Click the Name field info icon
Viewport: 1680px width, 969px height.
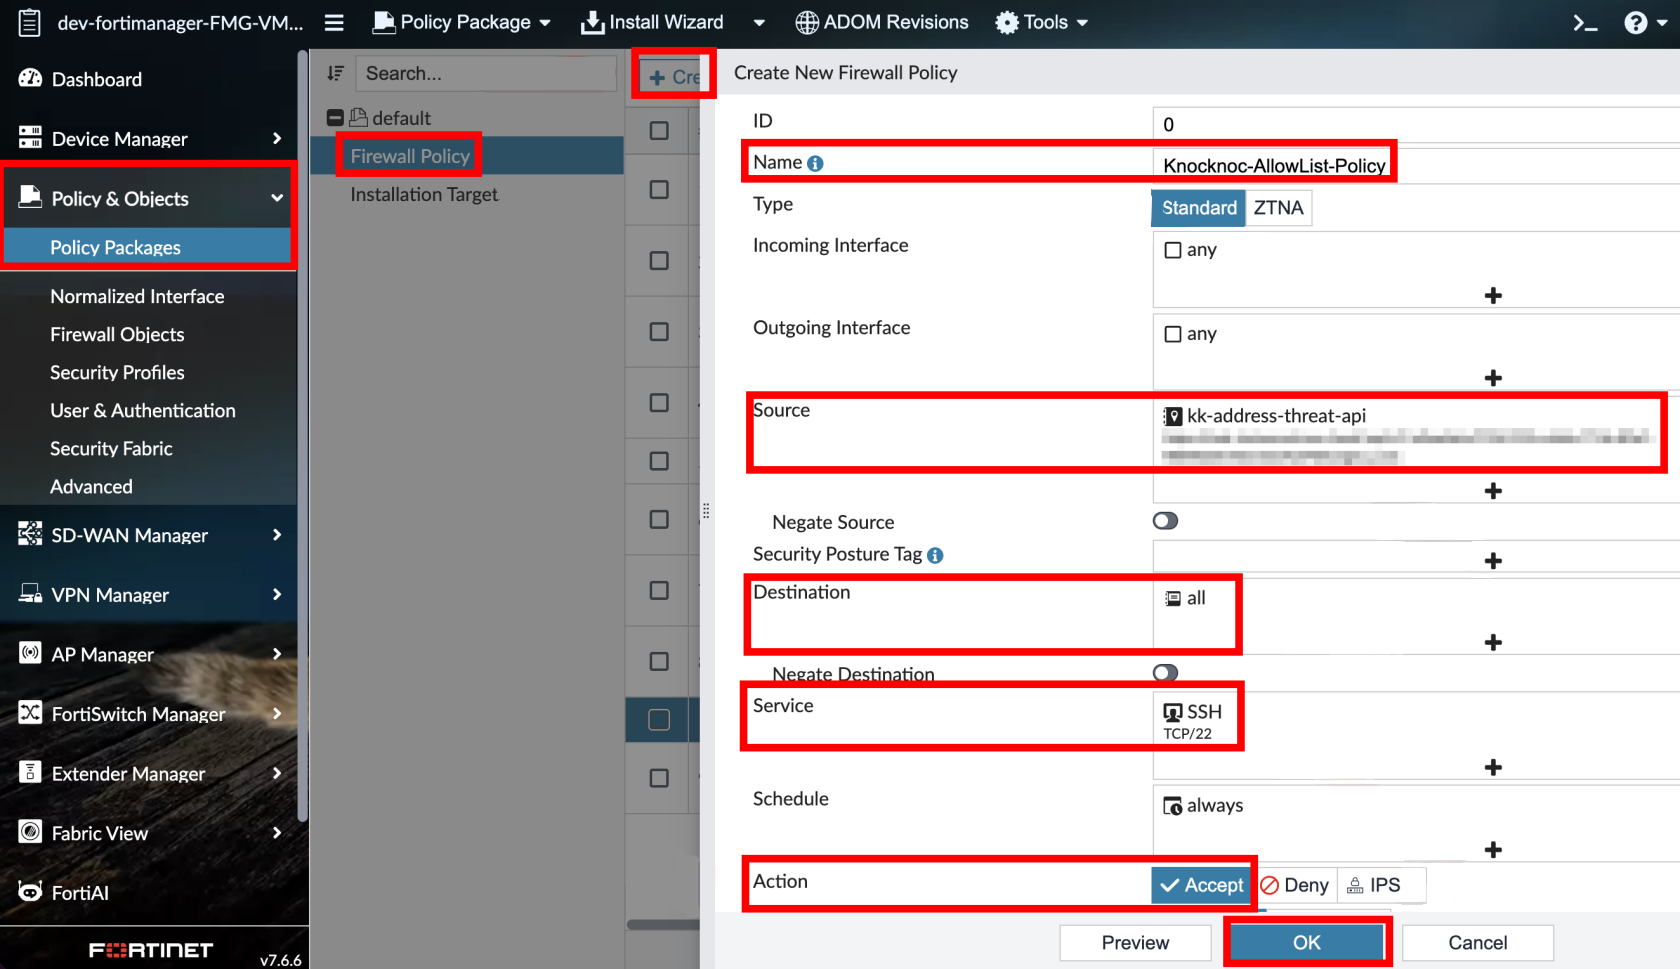tap(815, 163)
